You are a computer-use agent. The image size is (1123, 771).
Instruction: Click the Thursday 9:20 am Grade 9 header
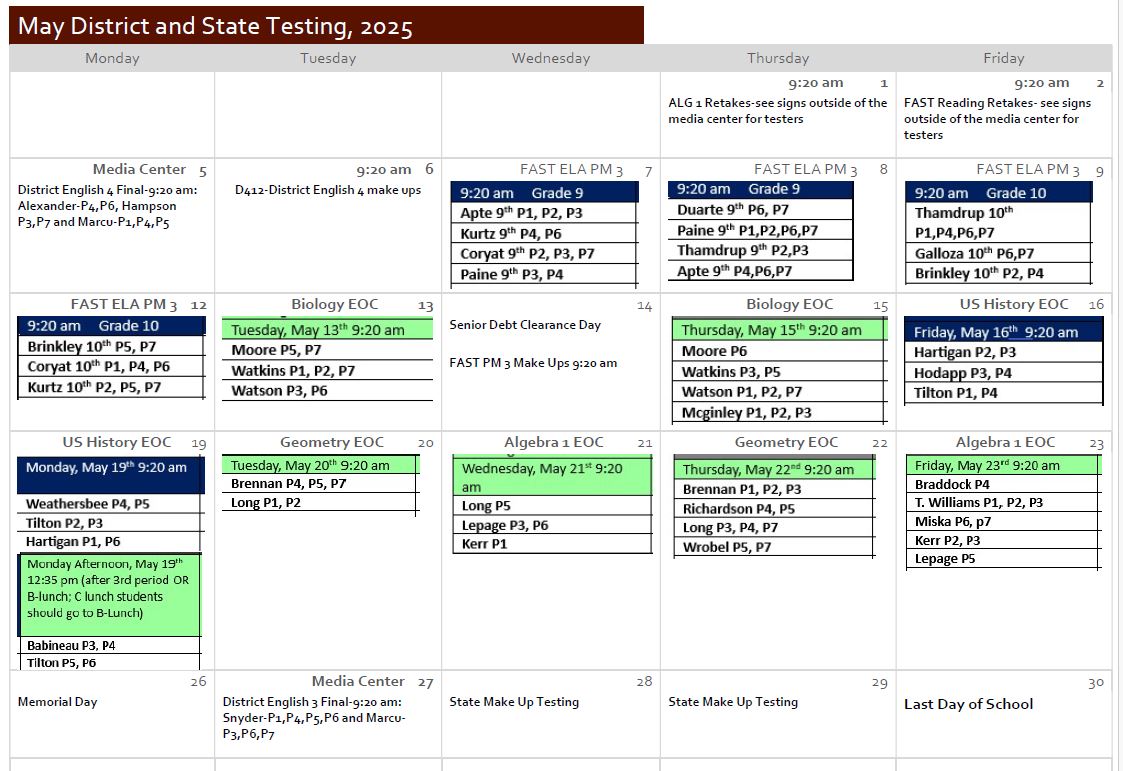(761, 189)
